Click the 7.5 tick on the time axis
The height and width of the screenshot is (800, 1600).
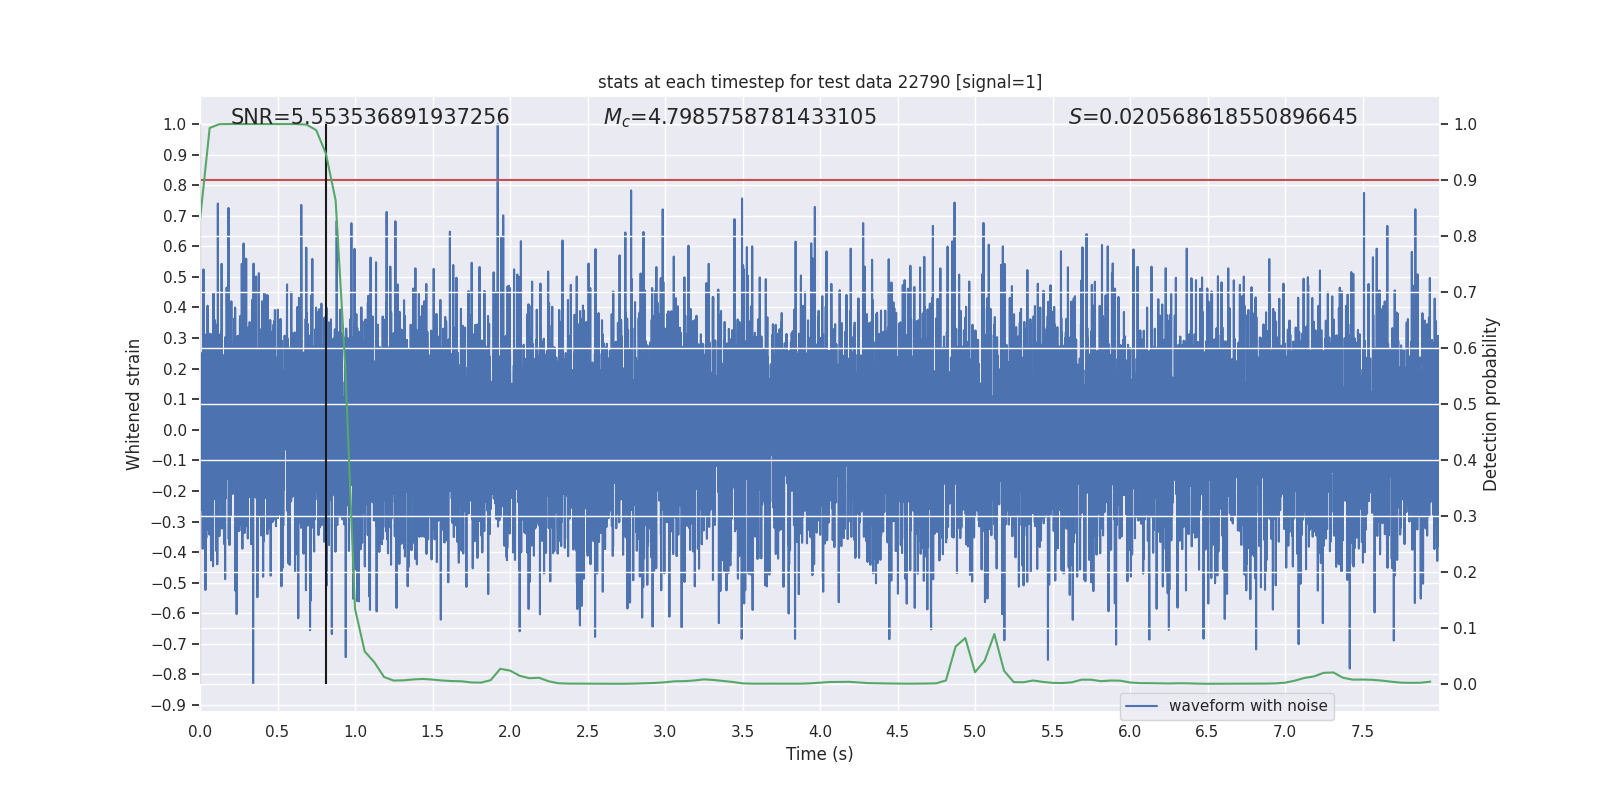(x=1362, y=731)
